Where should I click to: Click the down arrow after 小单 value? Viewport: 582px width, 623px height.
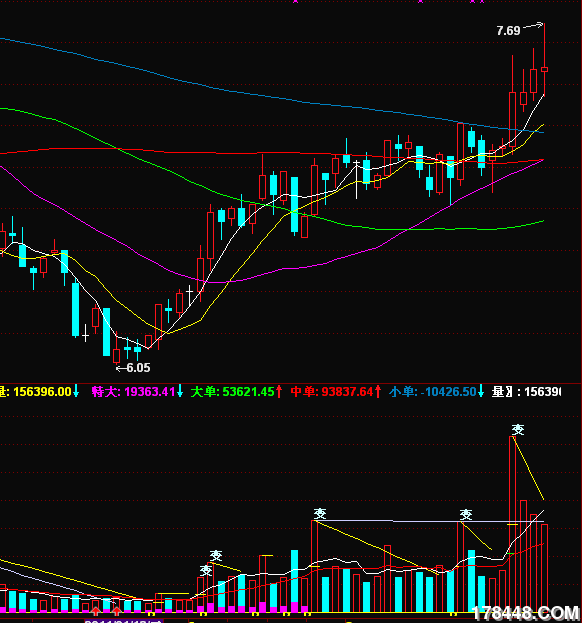click(x=481, y=391)
